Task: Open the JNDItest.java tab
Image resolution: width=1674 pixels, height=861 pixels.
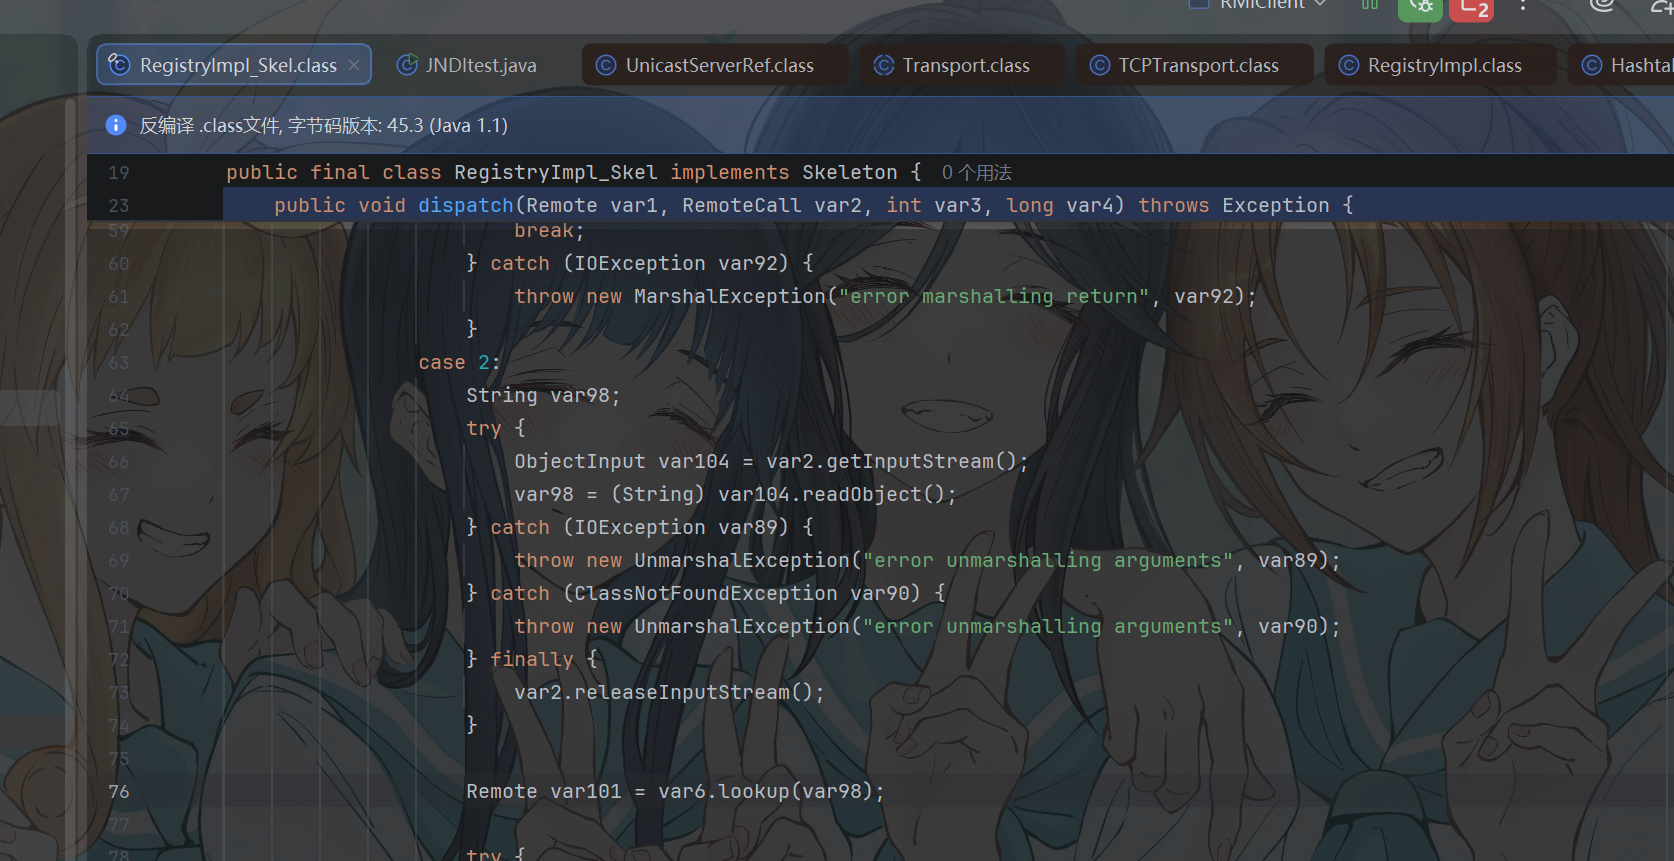Action: coord(467,65)
